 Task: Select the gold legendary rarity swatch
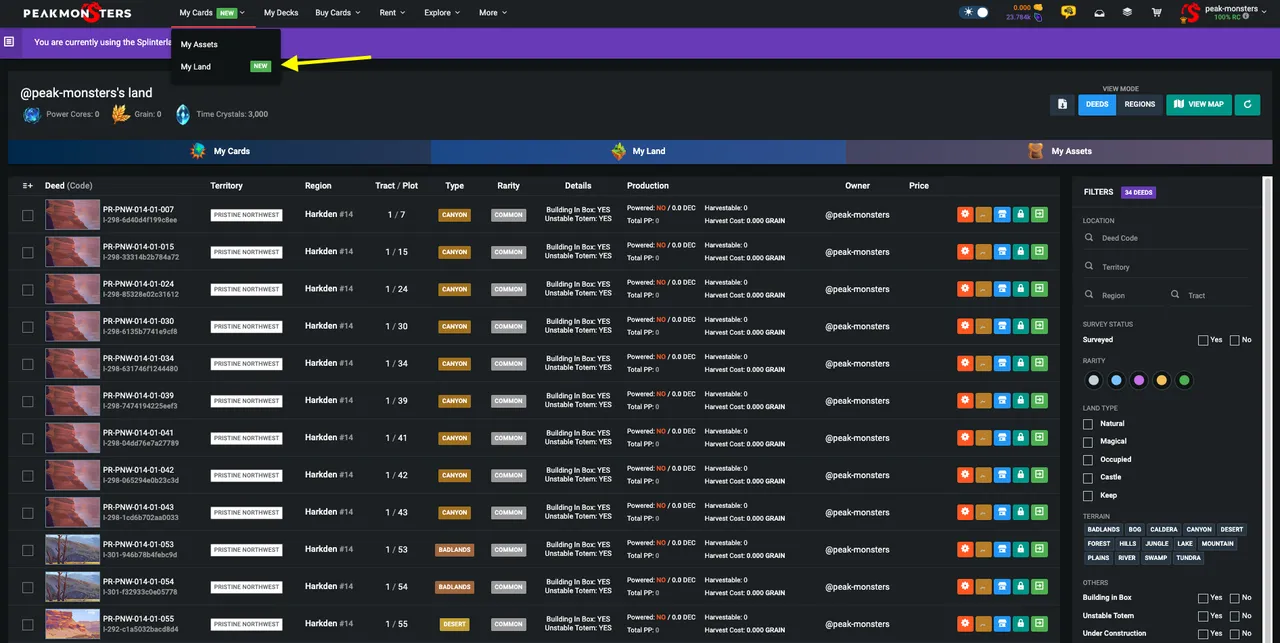point(1162,381)
